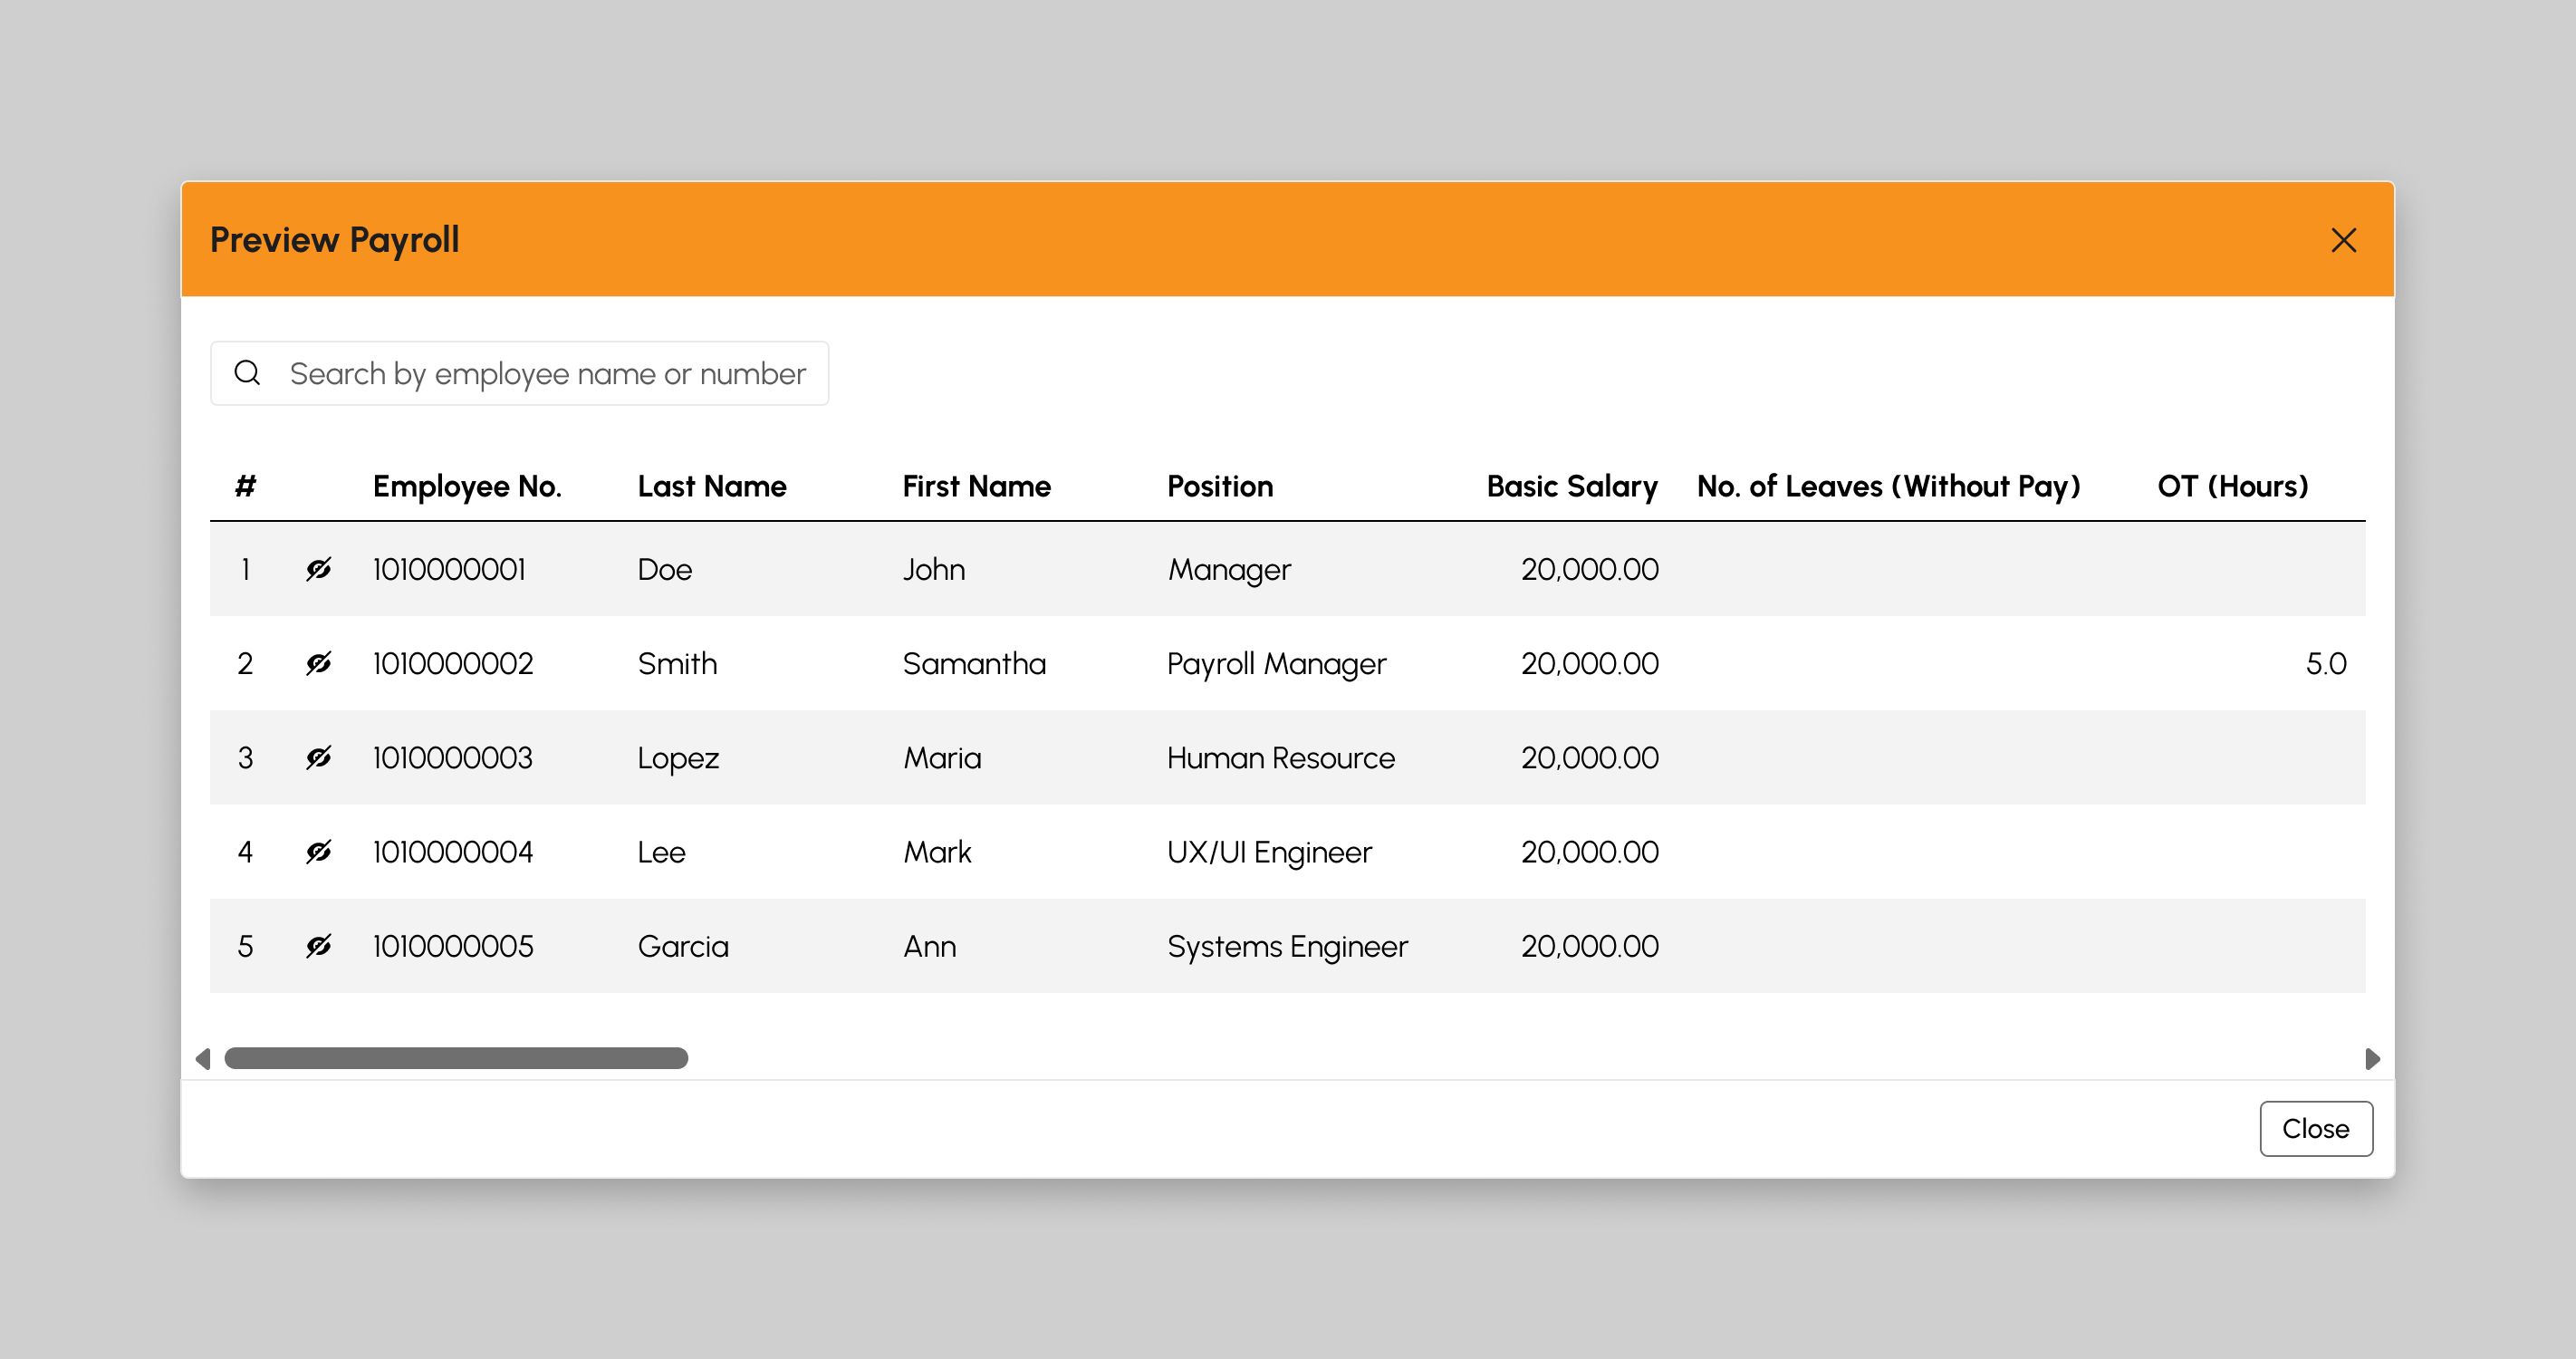Toggle visibility eye for John Doe row
Viewport: 2576px width, 1359px height.
[x=318, y=569]
